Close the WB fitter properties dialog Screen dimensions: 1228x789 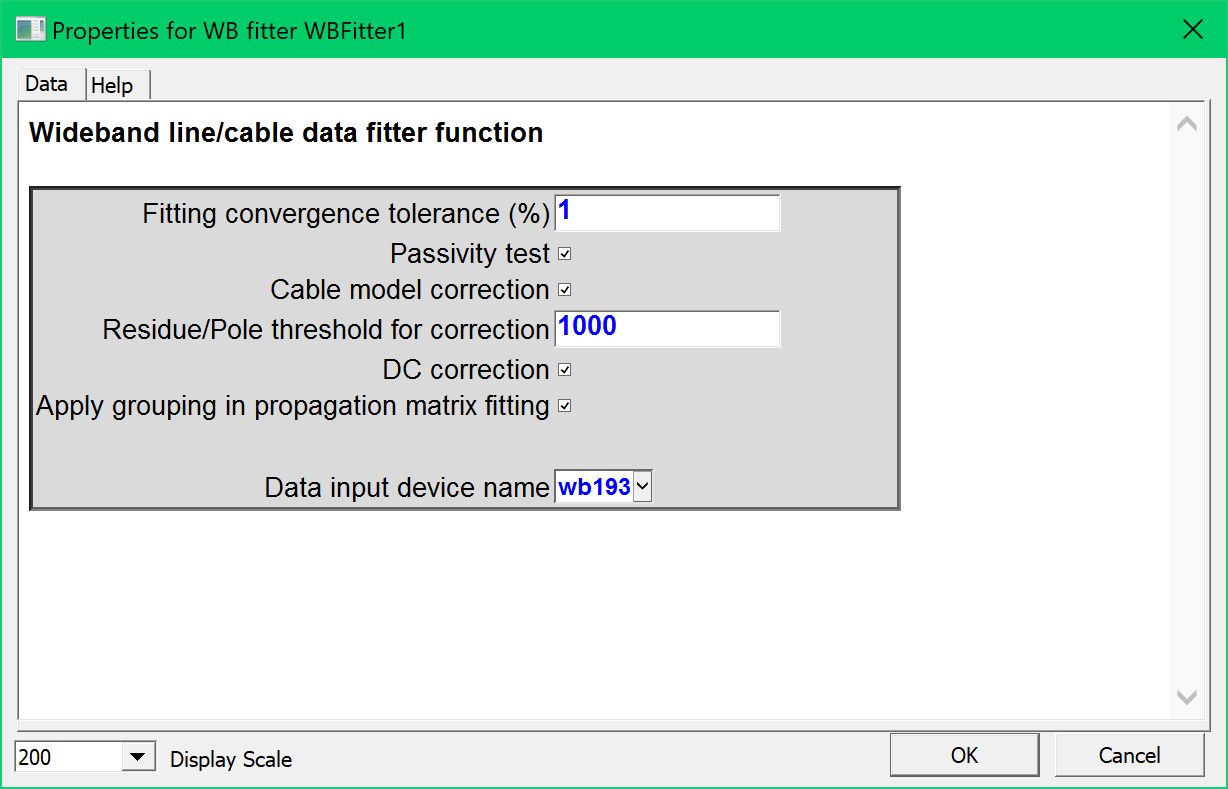coord(1192,30)
